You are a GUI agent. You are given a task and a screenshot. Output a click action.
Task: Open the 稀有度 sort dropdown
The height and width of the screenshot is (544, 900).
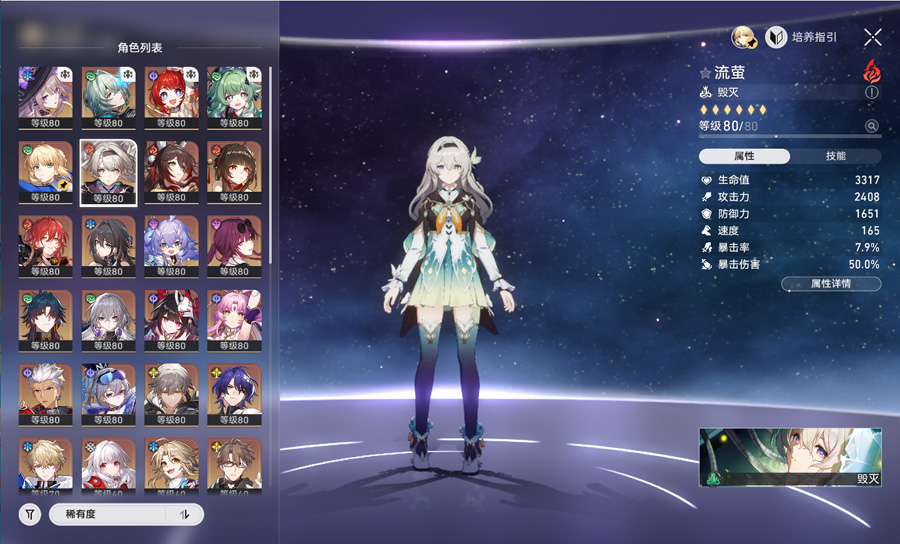(x=109, y=514)
